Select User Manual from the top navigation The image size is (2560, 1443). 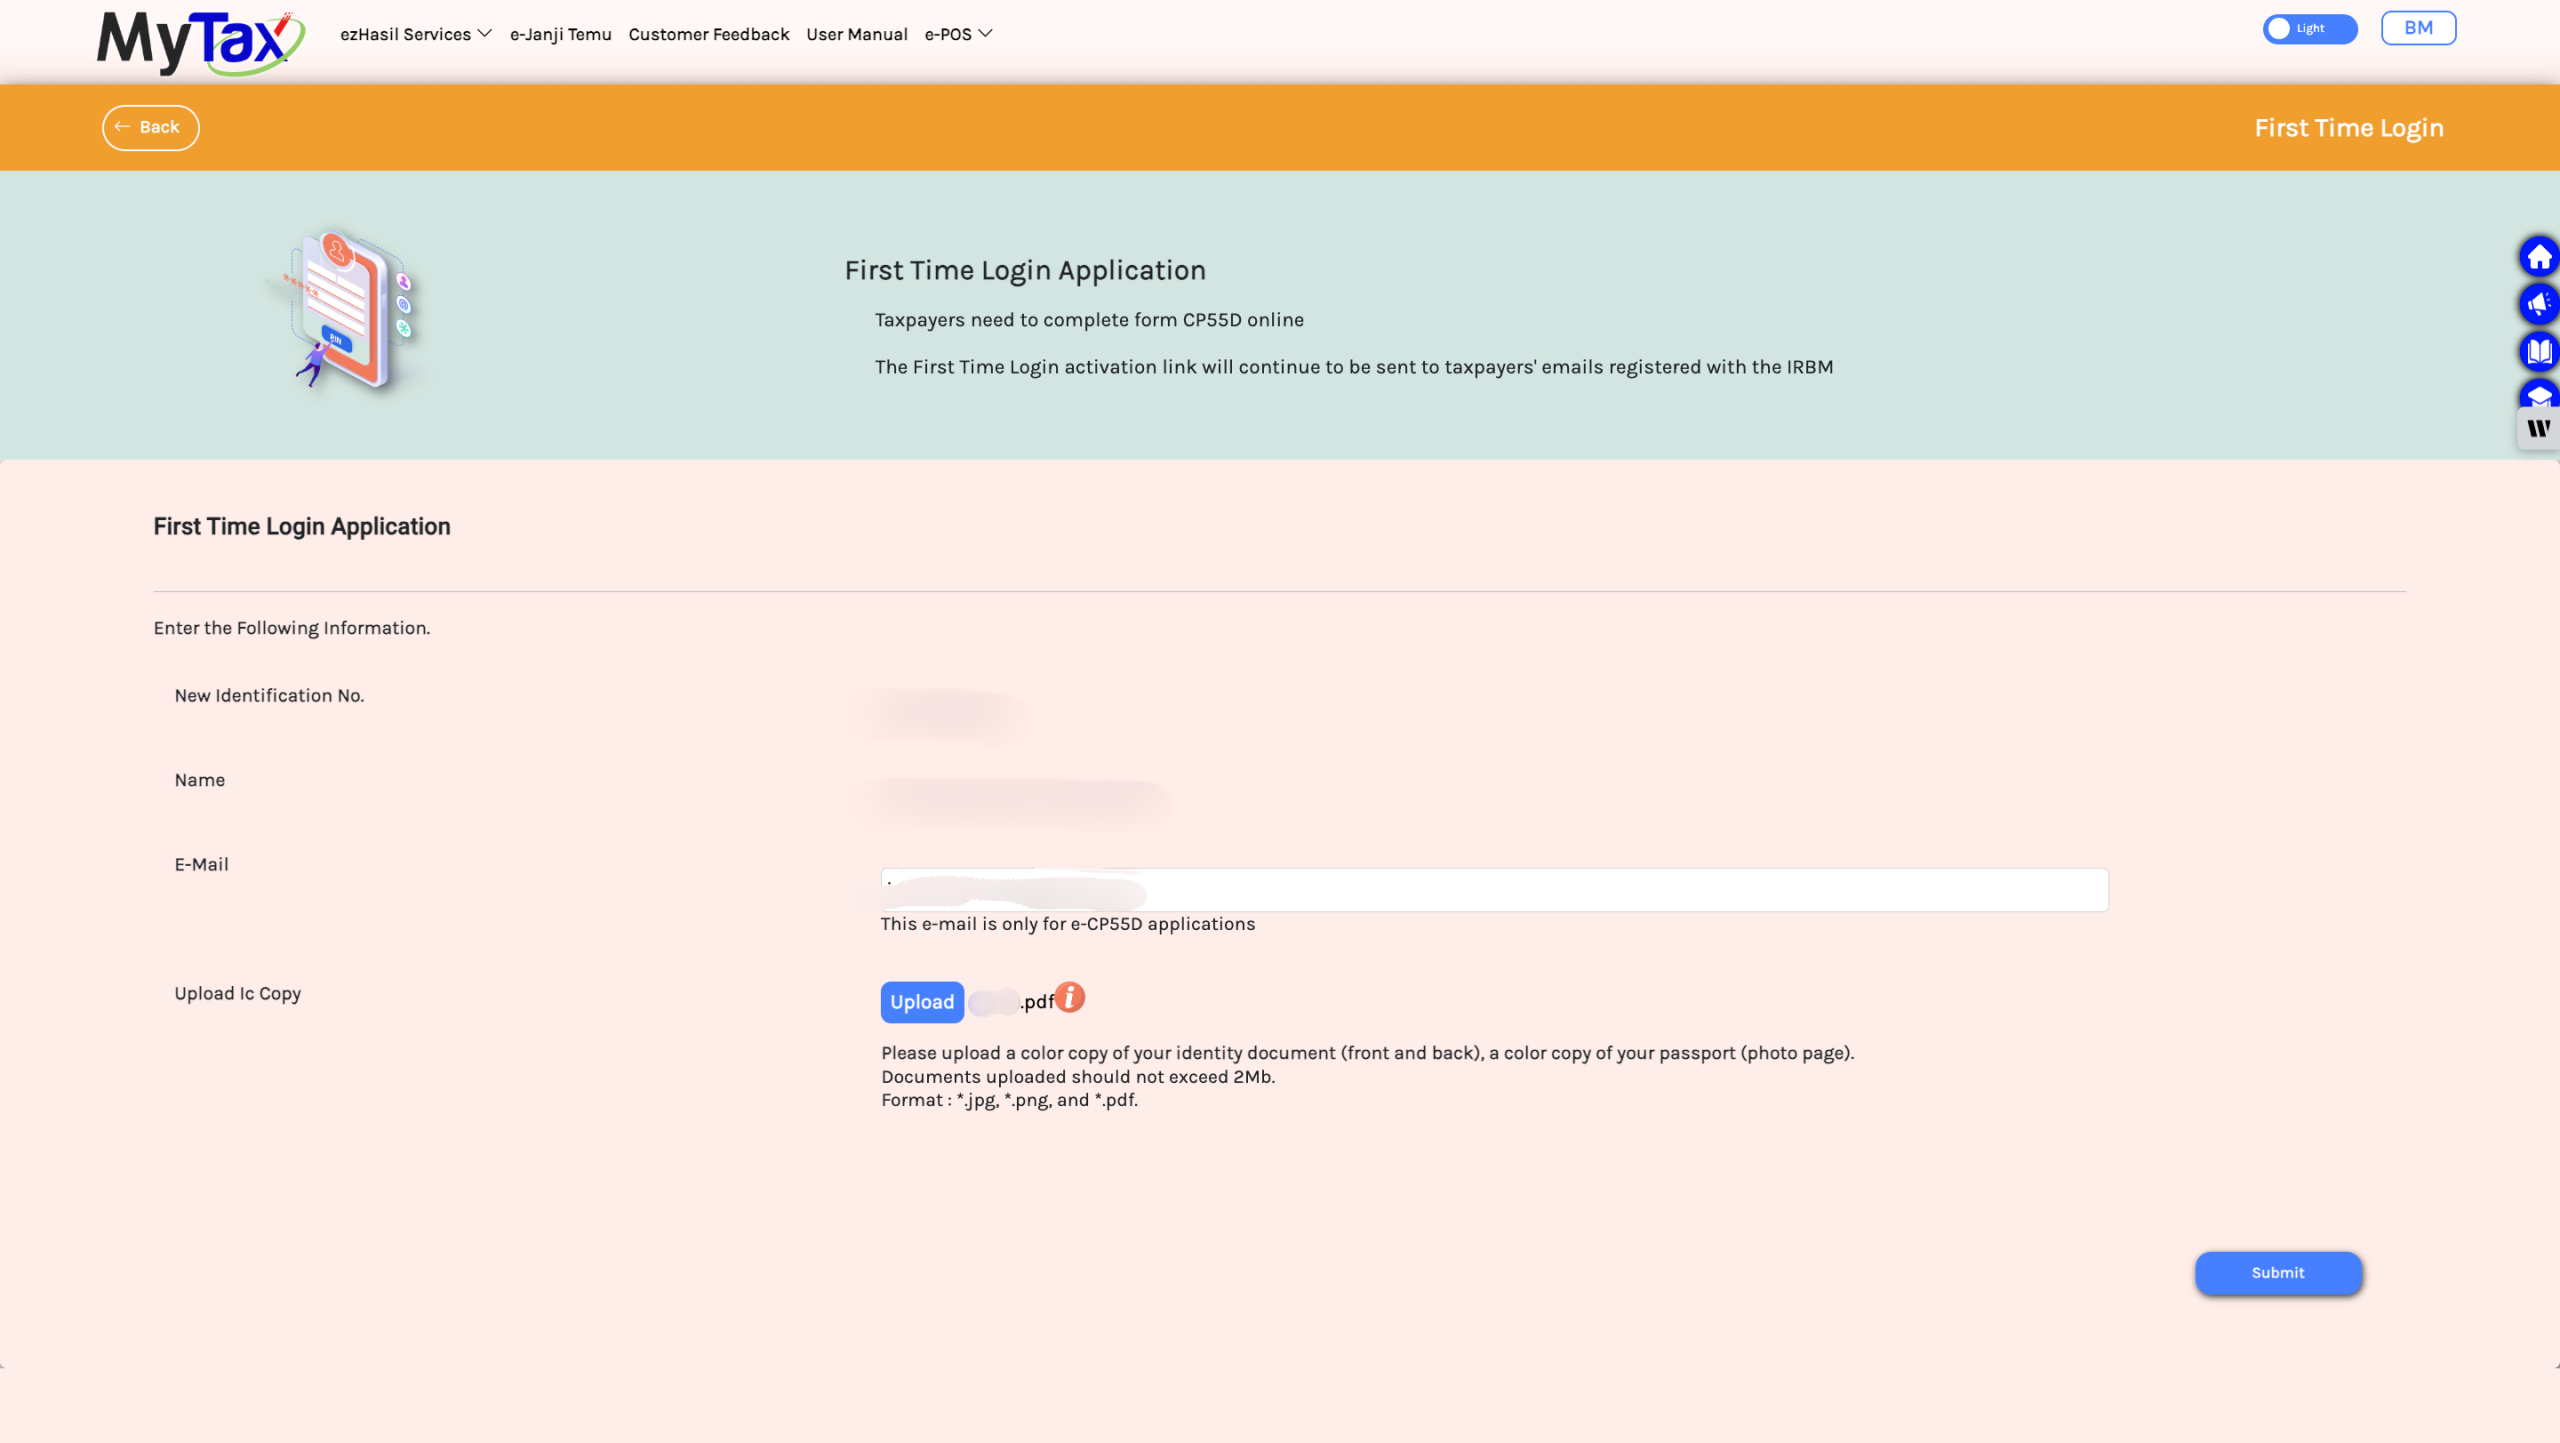click(x=856, y=34)
